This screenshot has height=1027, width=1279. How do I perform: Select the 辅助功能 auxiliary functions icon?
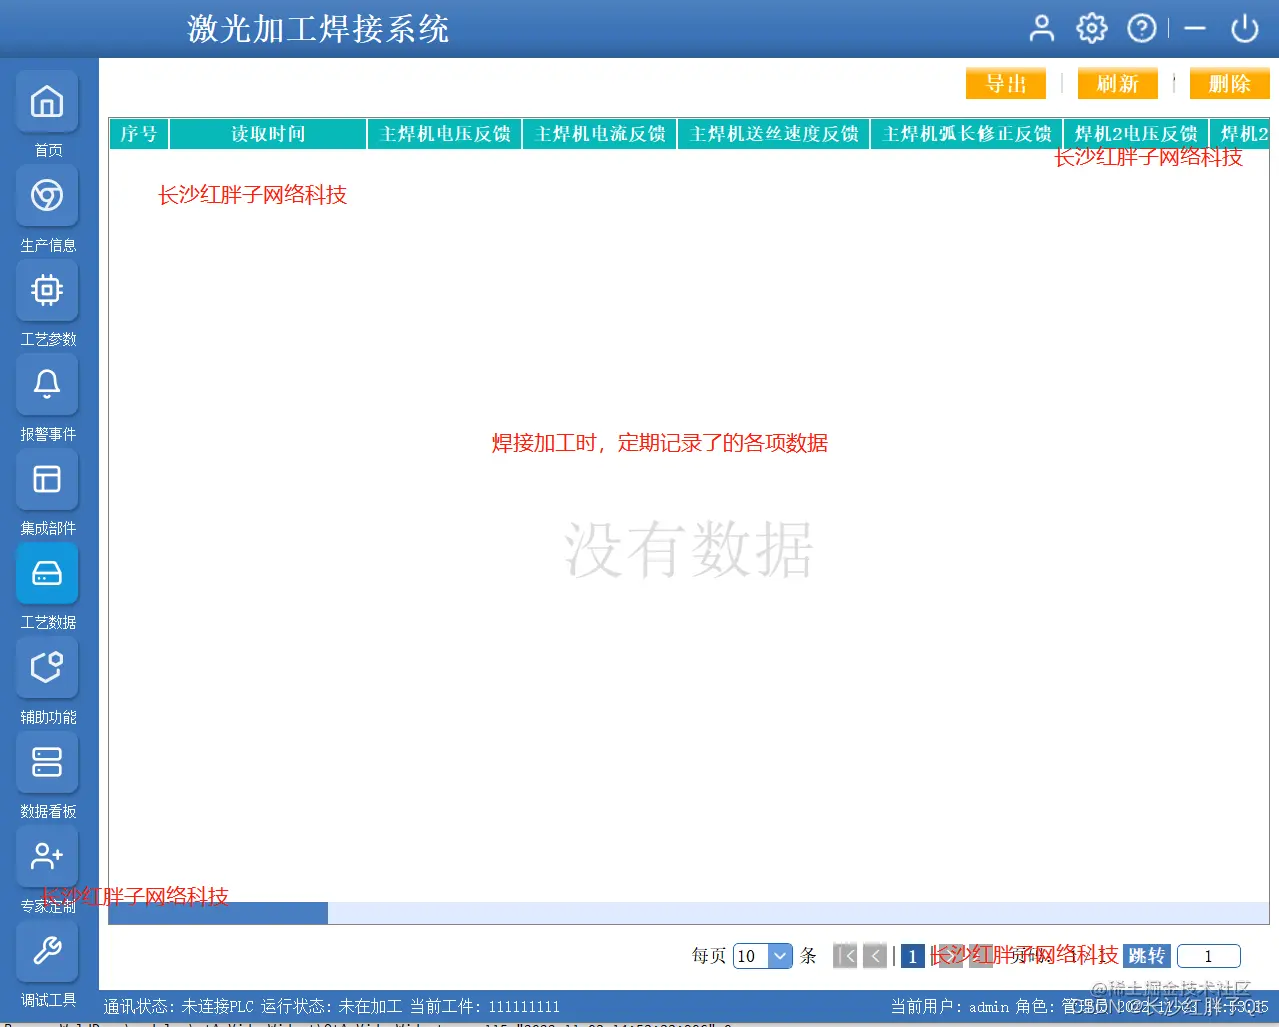46,667
